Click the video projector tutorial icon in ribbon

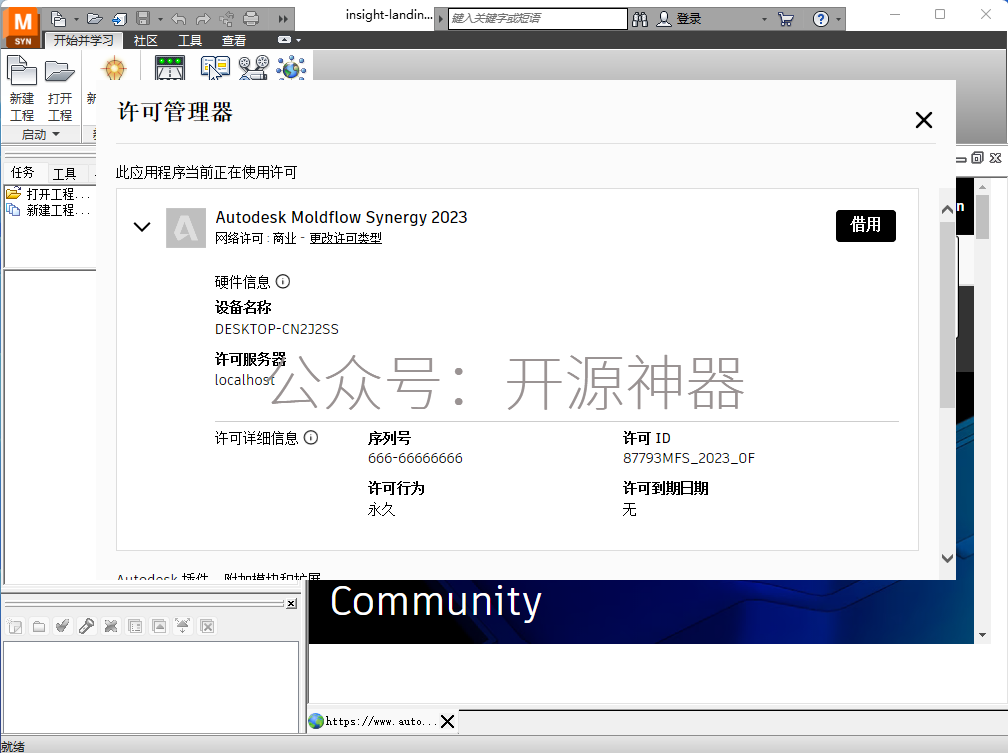click(x=253, y=68)
